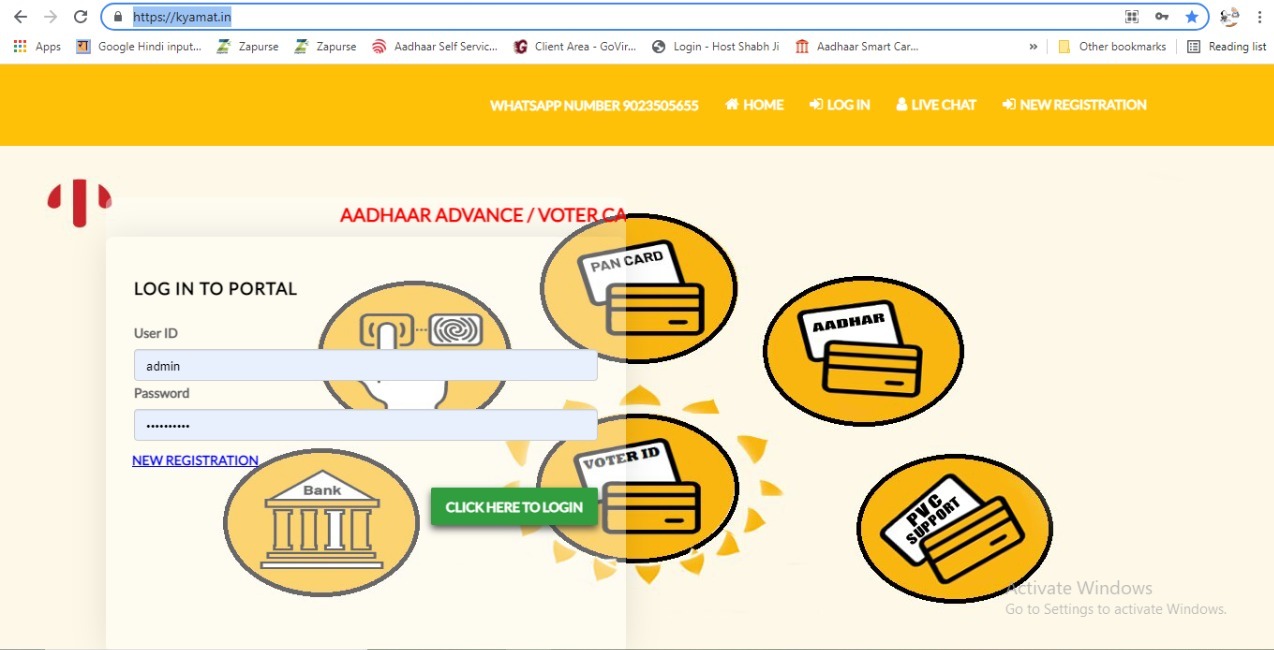Viewport: 1274px width, 650px height.
Task: Expand hidden bookmarks with the double chevron
Action: (x=1033, y=46)
